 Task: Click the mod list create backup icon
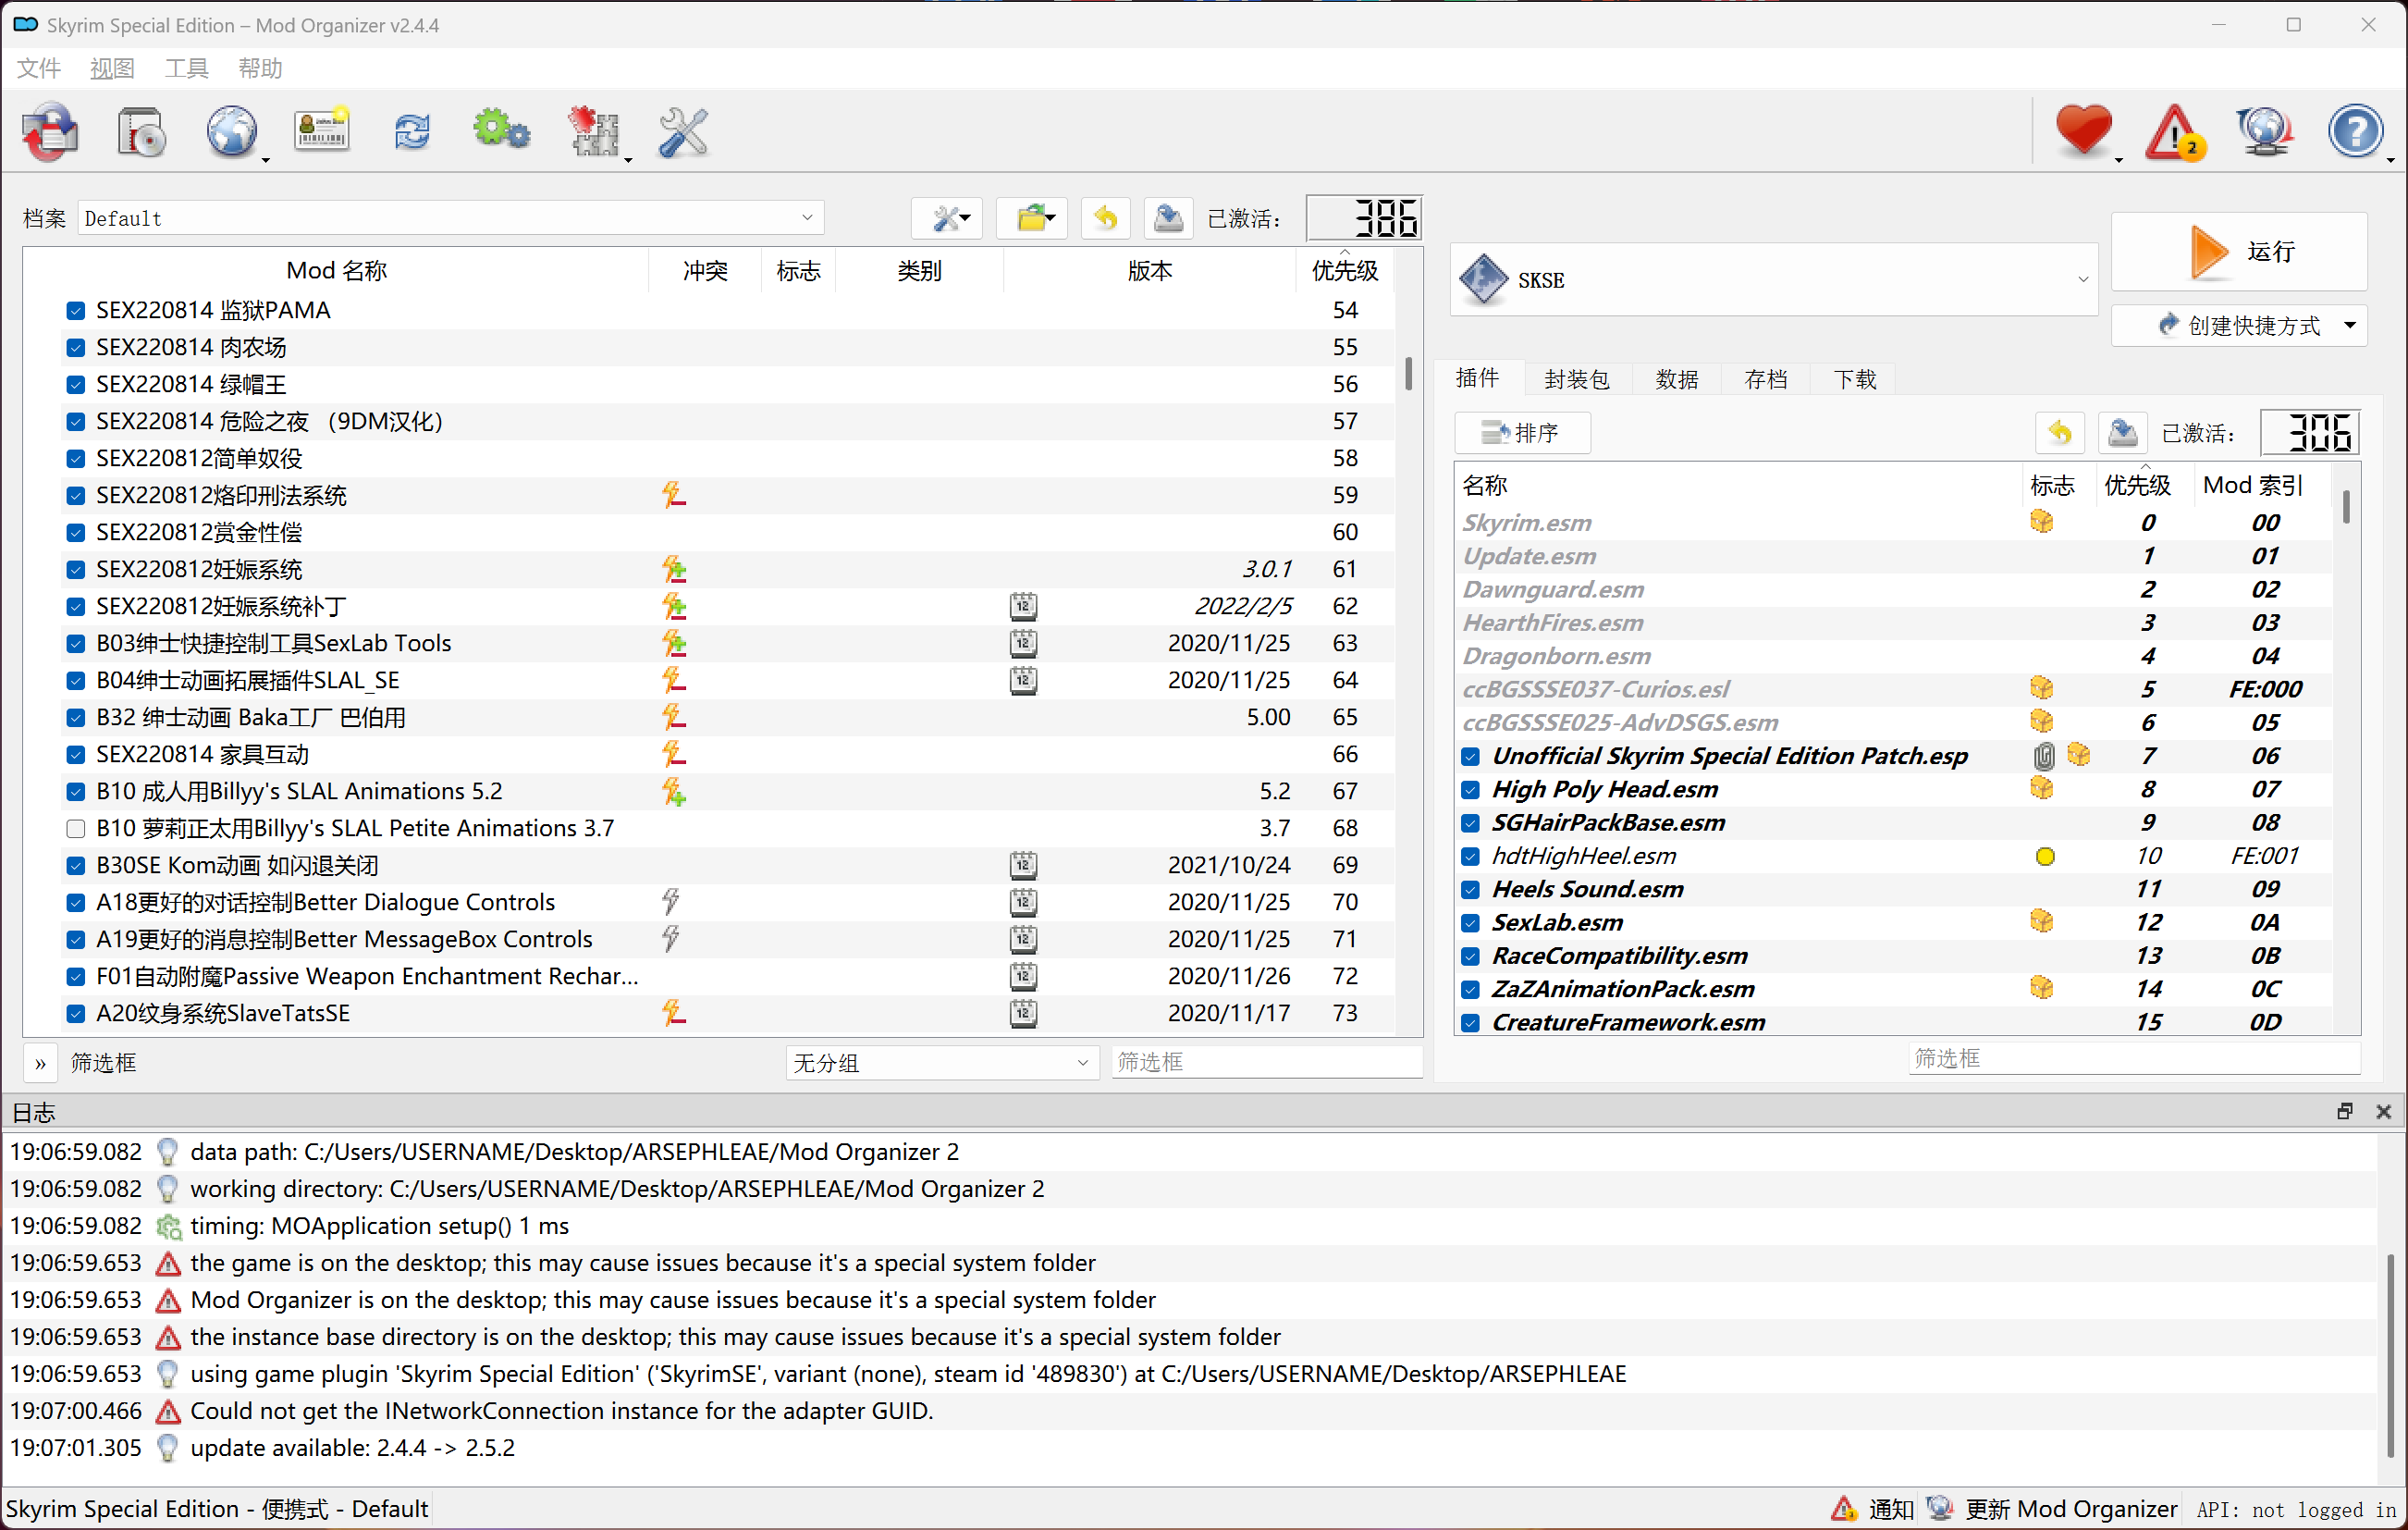point(1168,218)
